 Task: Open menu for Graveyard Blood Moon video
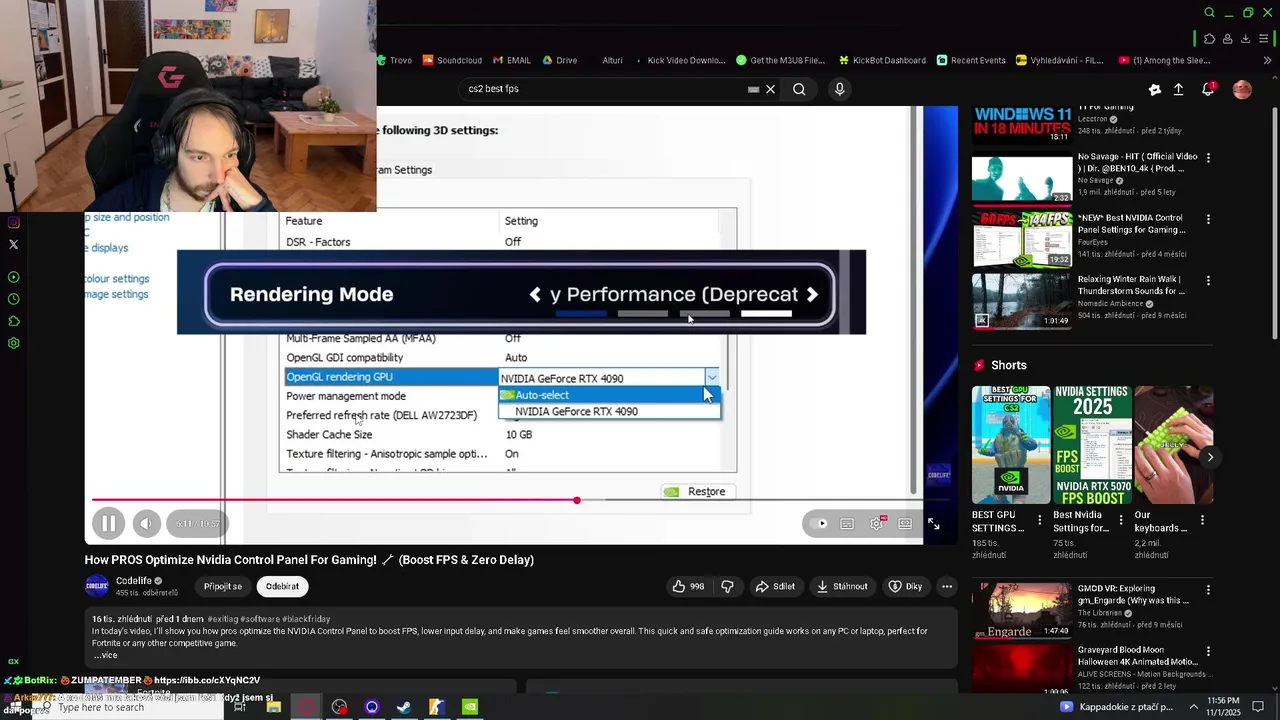point(1208,651)
